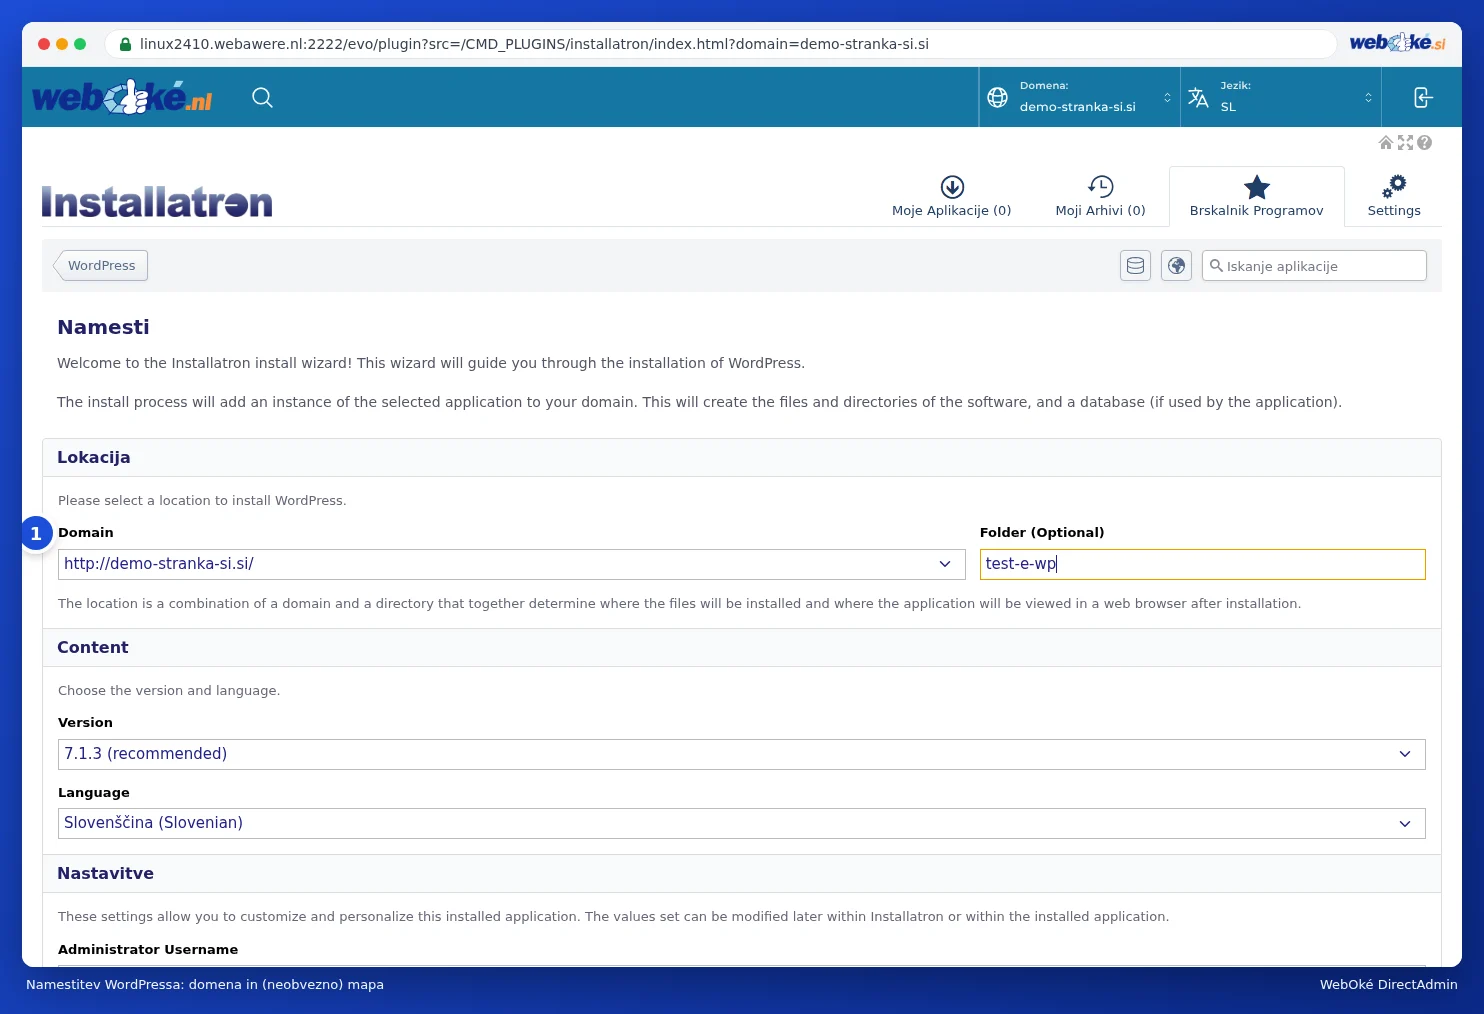Expand the Language dropdown

741,823
